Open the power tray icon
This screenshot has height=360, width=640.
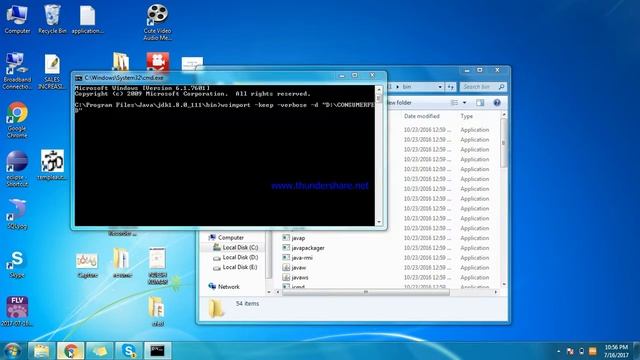coord(581,351)
